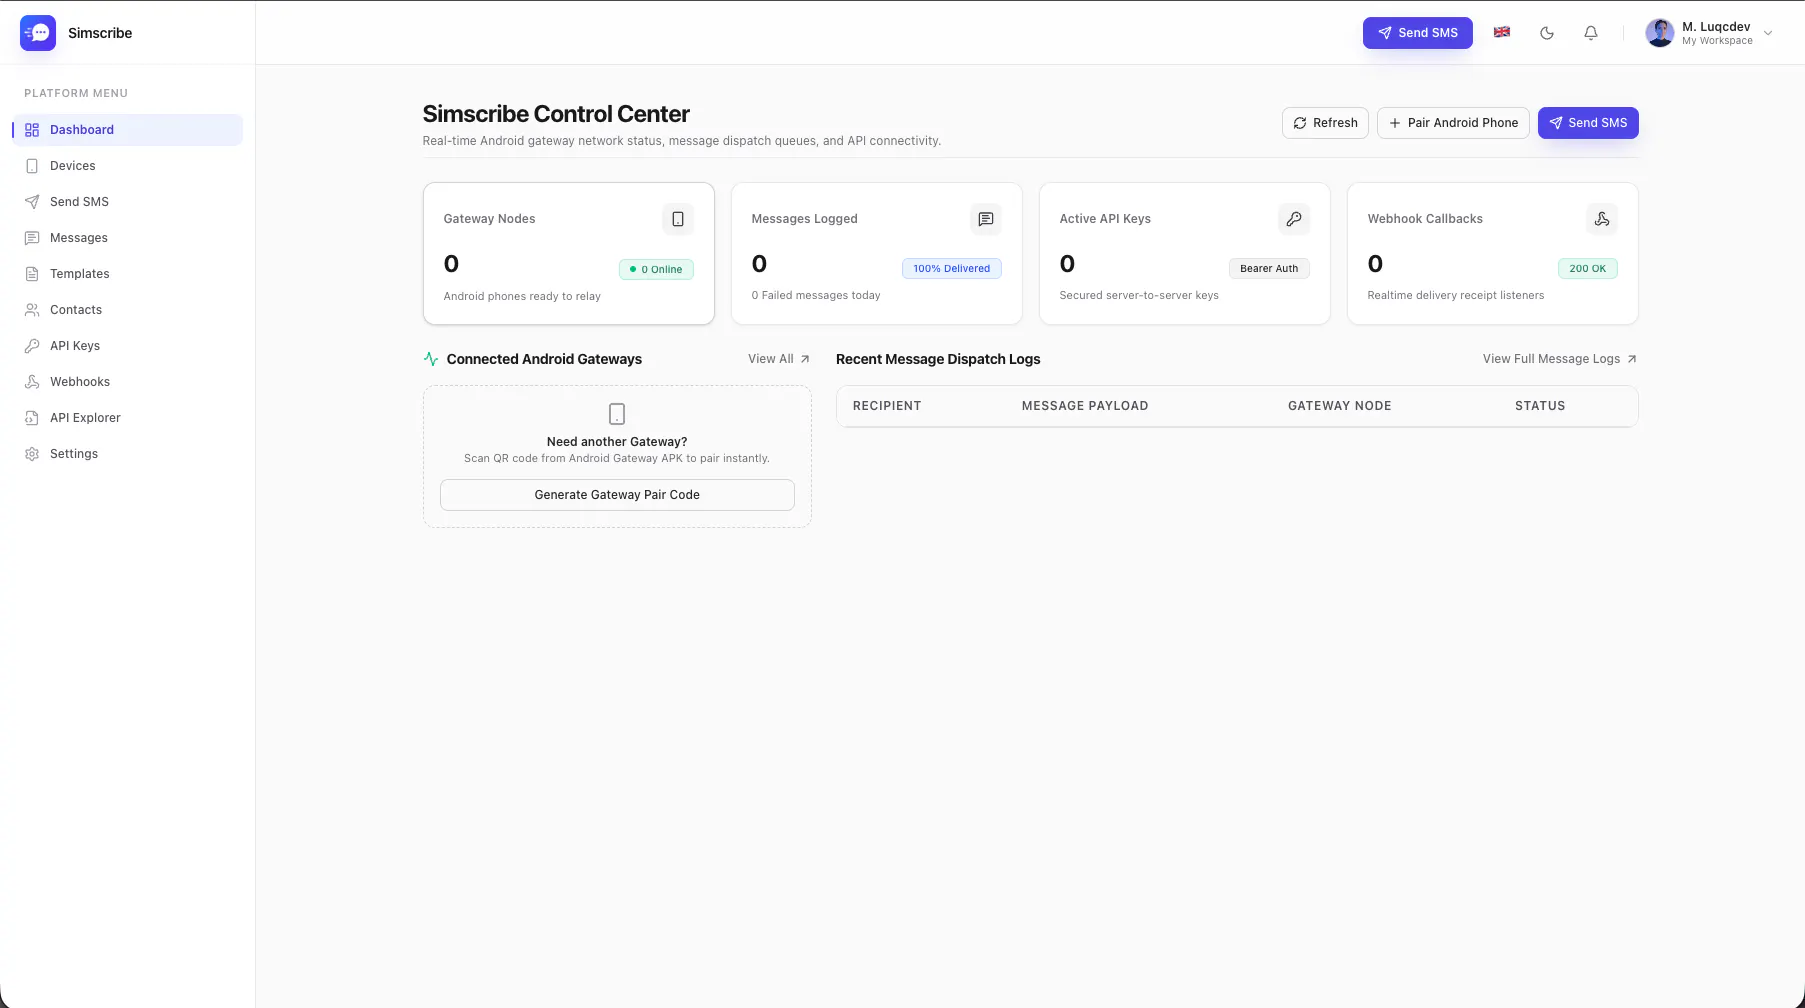This screenshot has height=1008, width=1805.
Task: Open Dashboard in the sidebar
Action: coord(127,130)
